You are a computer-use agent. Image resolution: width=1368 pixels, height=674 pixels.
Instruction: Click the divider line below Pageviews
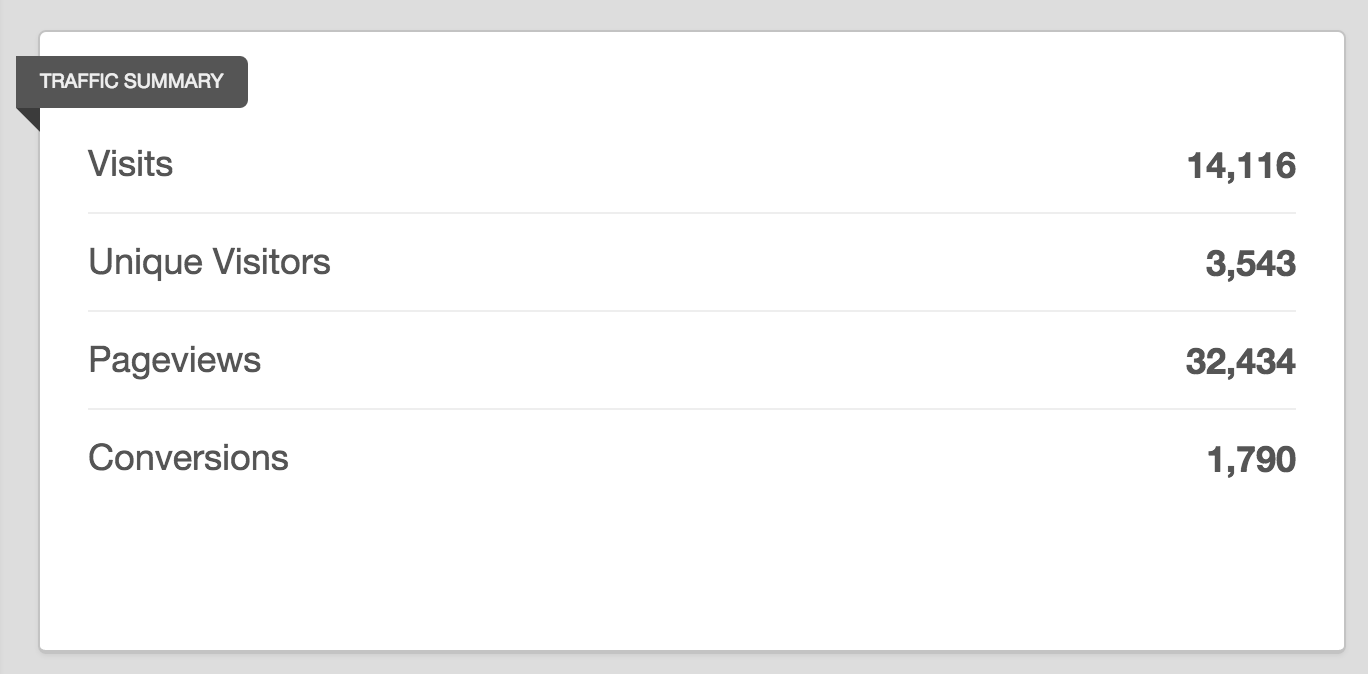tap(692, 409)
